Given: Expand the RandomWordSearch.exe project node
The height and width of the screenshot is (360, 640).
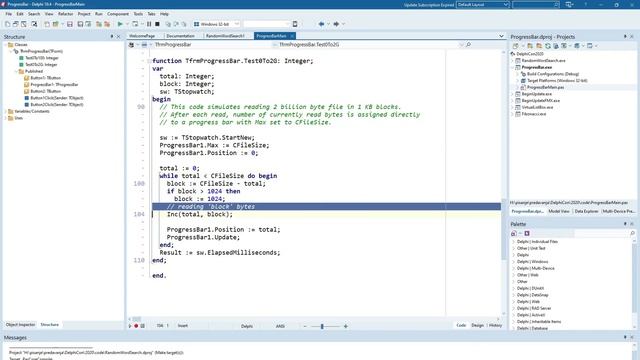Looking at the screenshot, I should [513, 60].
